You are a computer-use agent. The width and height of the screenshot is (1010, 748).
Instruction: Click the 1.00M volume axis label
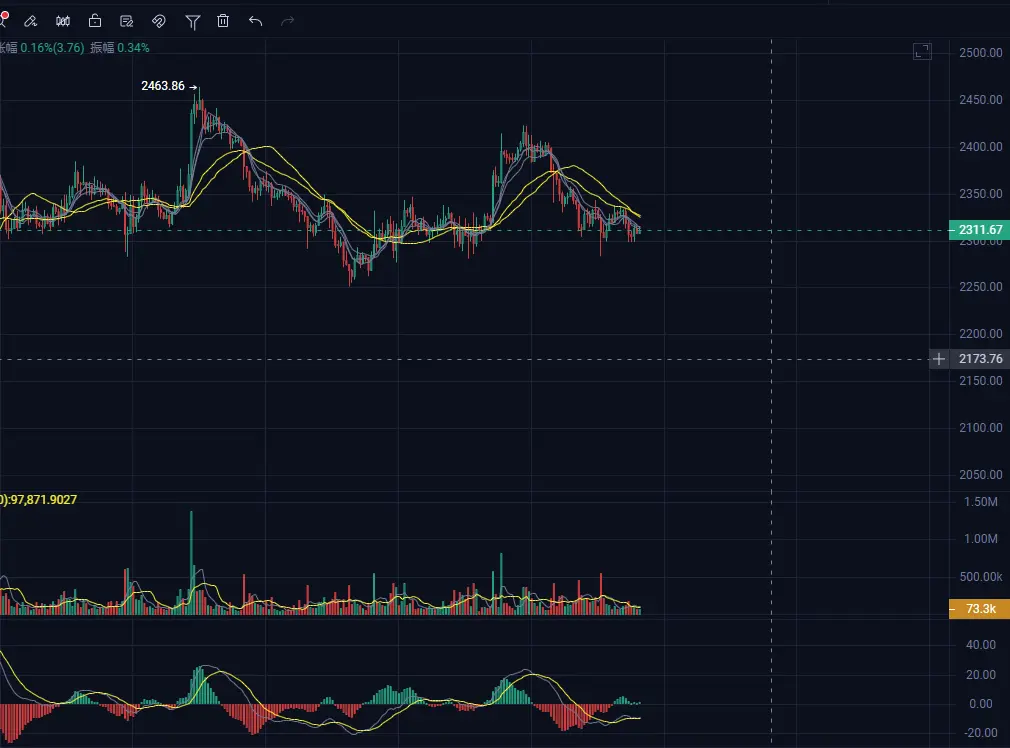pos(980,539)
